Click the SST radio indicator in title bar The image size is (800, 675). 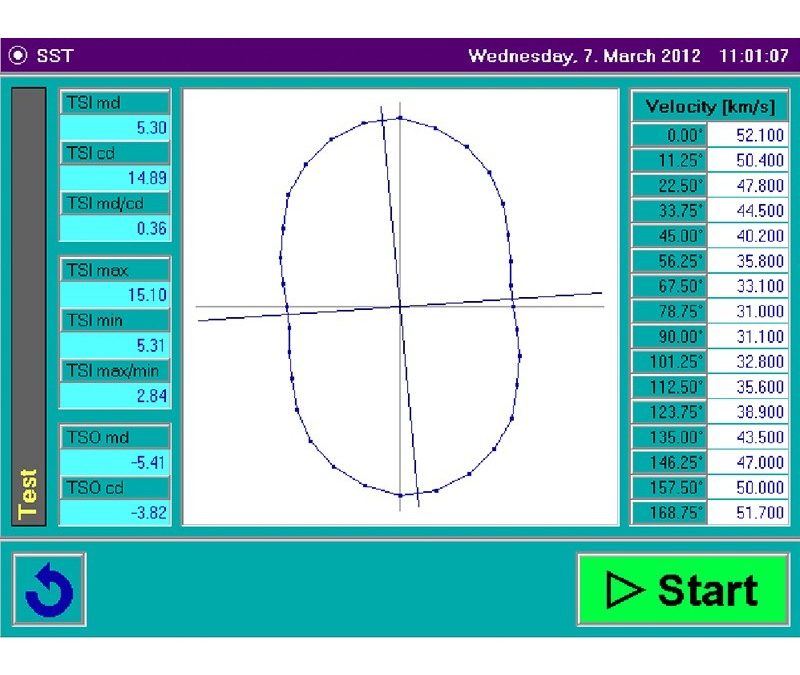(x=19, y=56)
